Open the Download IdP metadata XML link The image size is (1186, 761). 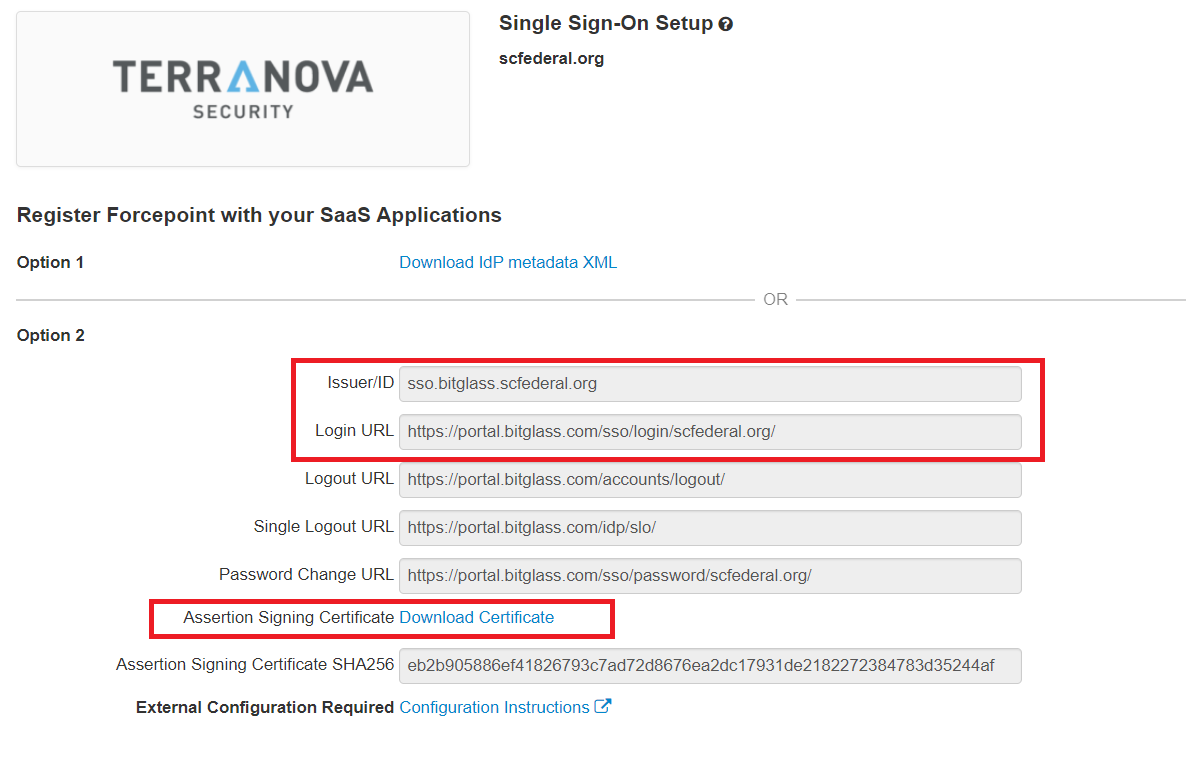tap(508, 262)
